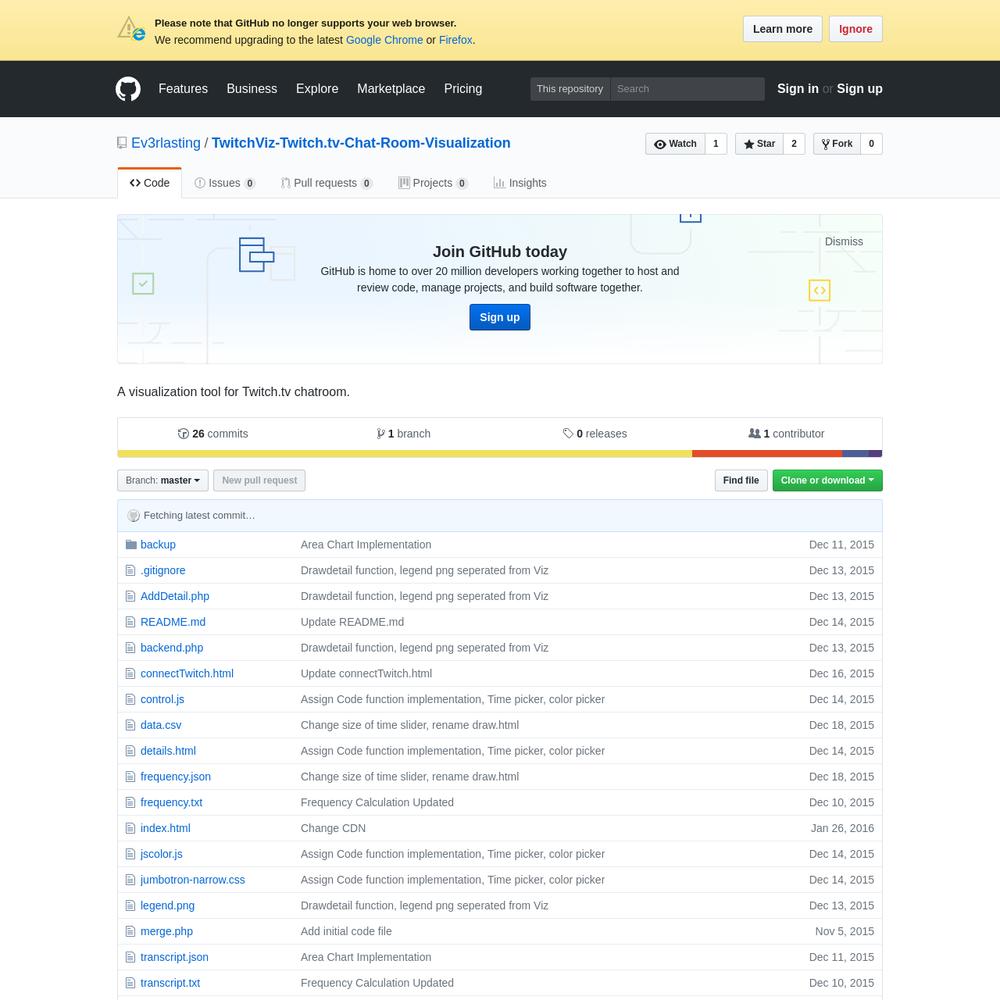The width and height of the screenshot is (1000, 1000).
Task: Click the file icon for backend.php
Action: pyautogui.click(x=130, y=648)
